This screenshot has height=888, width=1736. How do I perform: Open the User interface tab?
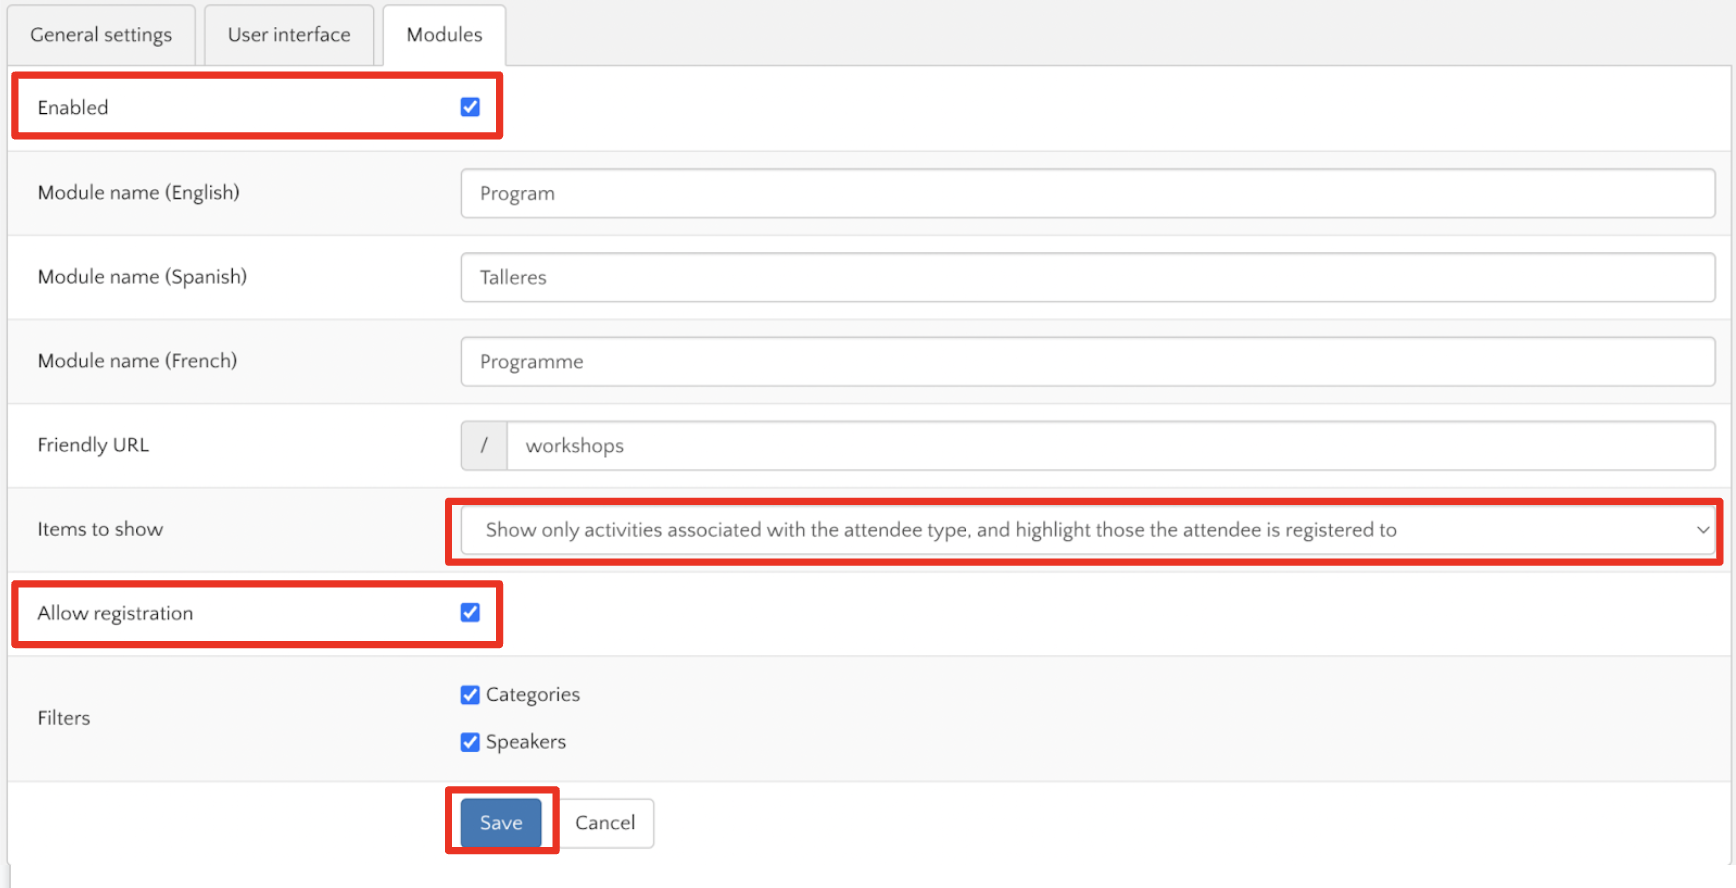point(289,35)
